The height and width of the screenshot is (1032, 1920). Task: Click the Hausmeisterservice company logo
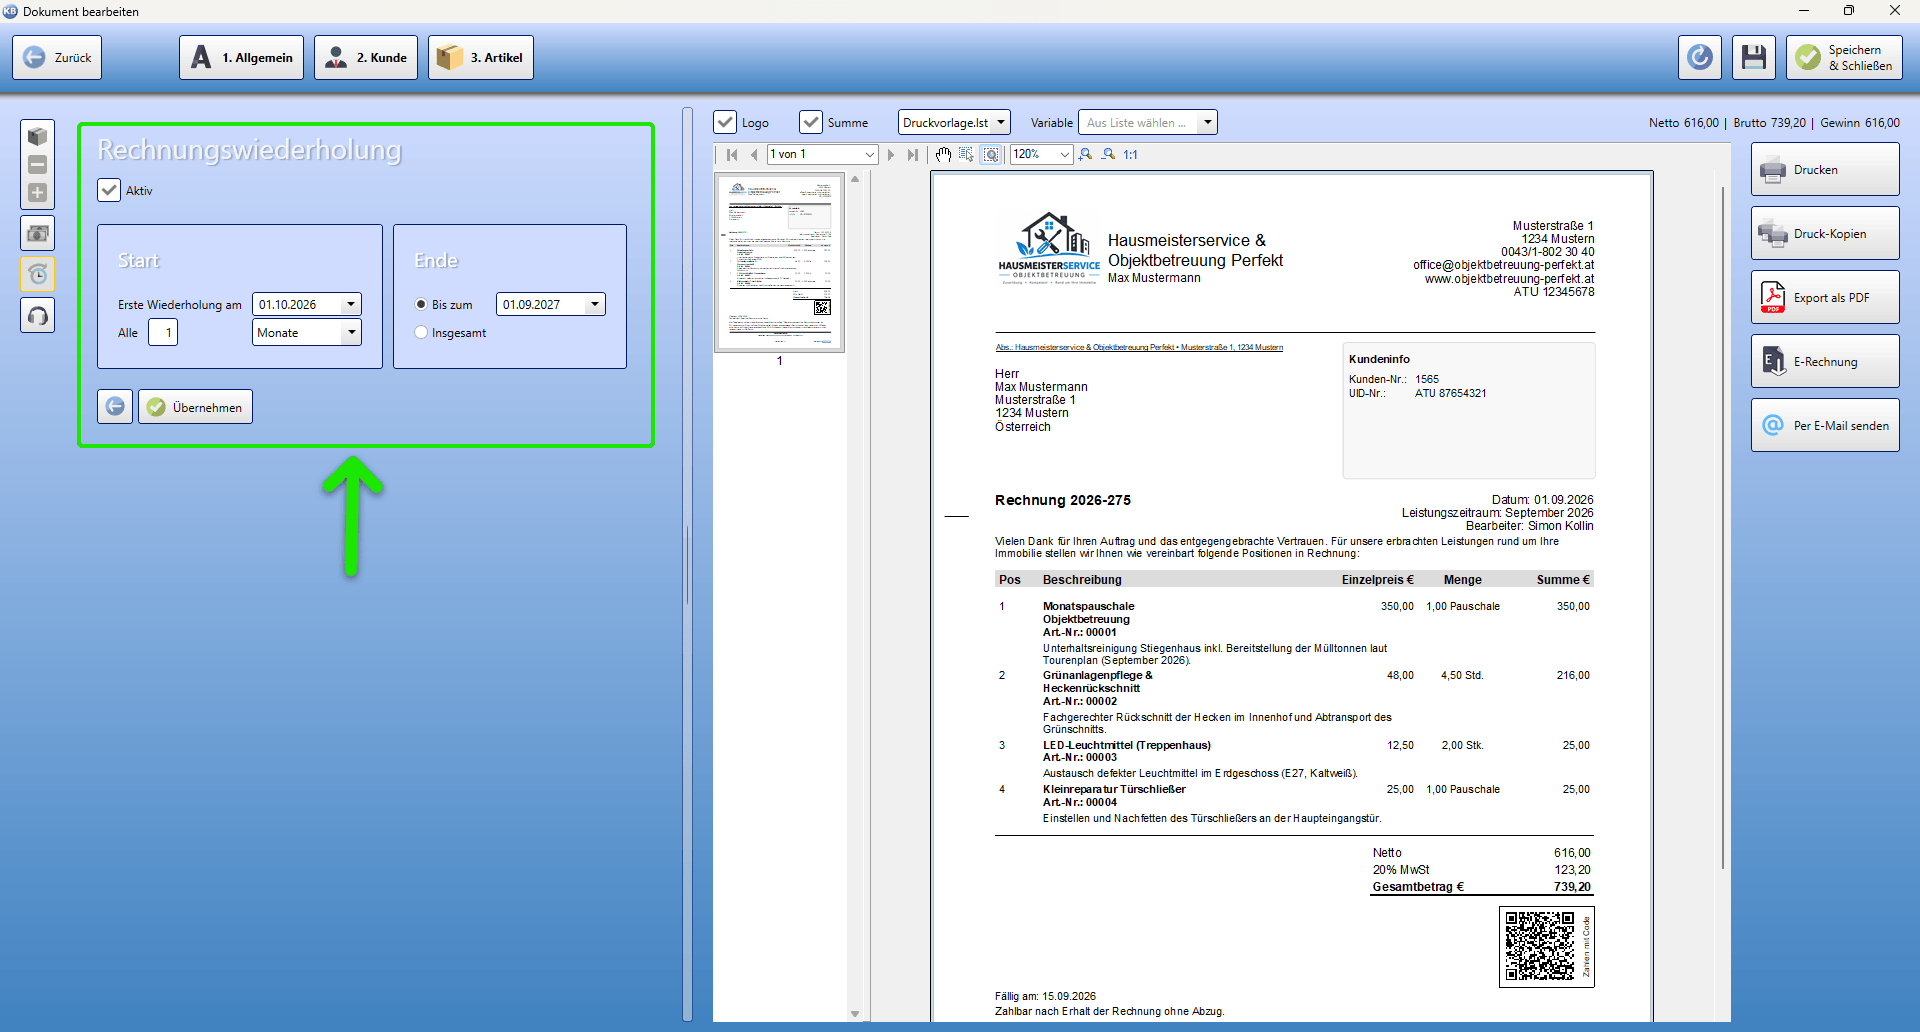(x=1048, y=248)
